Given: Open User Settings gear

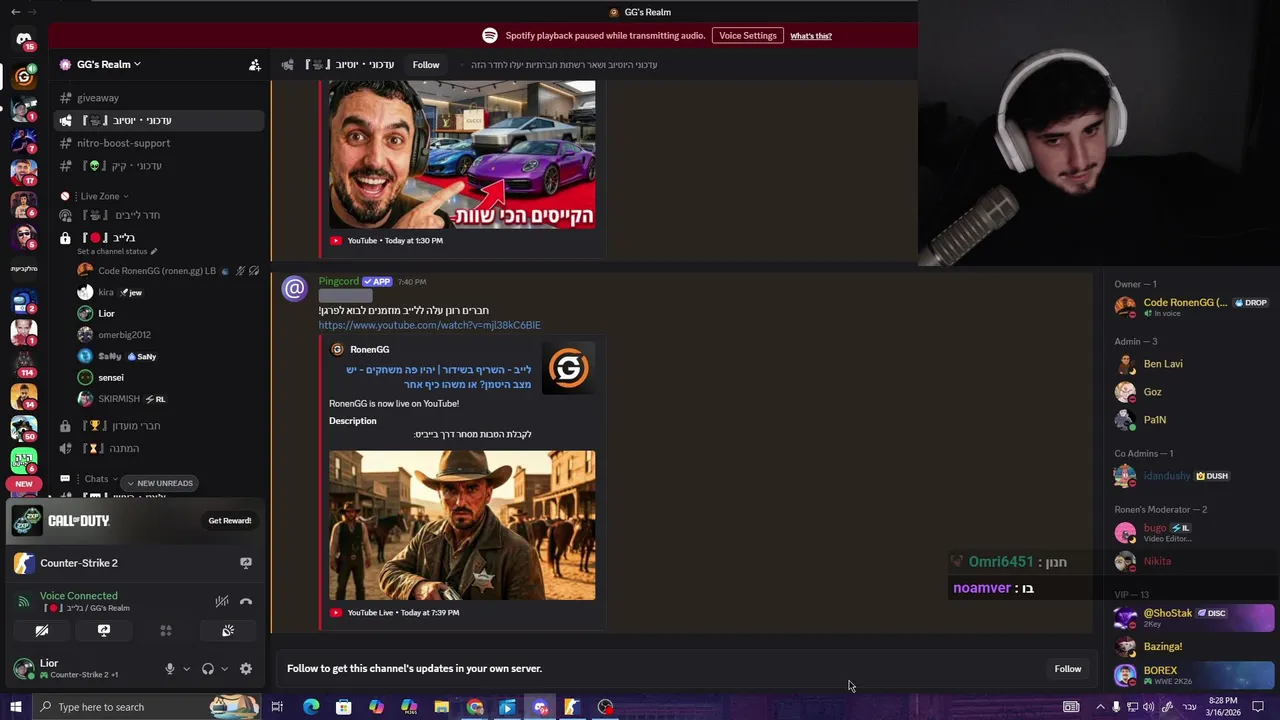Looking at the screenshot, I should [x=246, y=669].
